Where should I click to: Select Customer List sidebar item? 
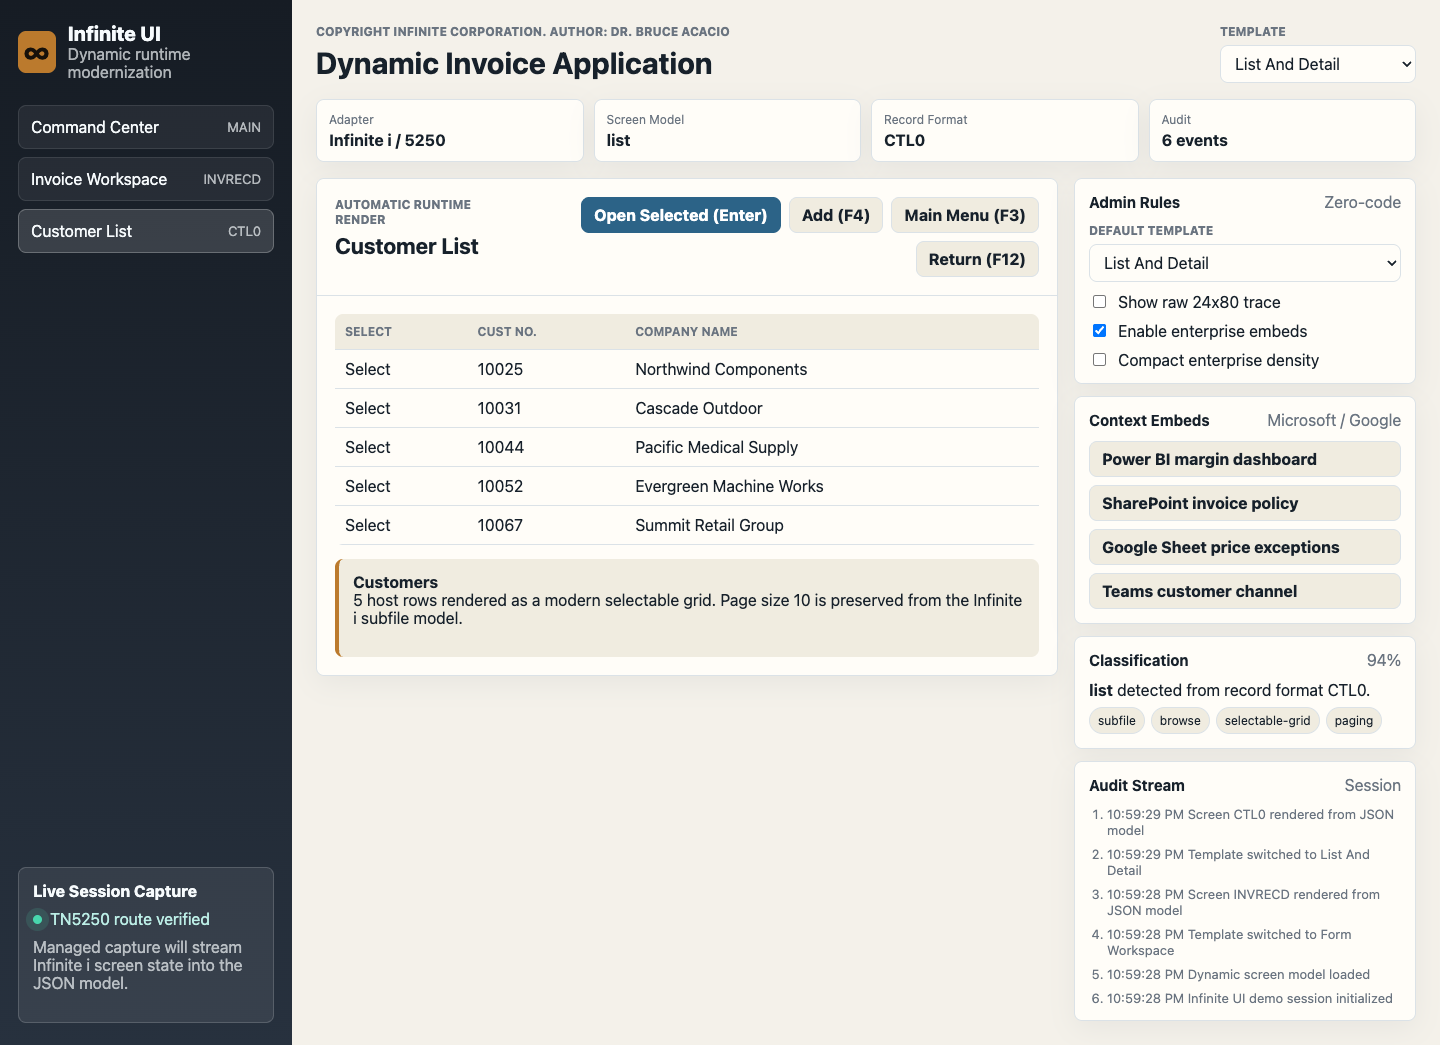pyautogui.click(x=146, y=231)
